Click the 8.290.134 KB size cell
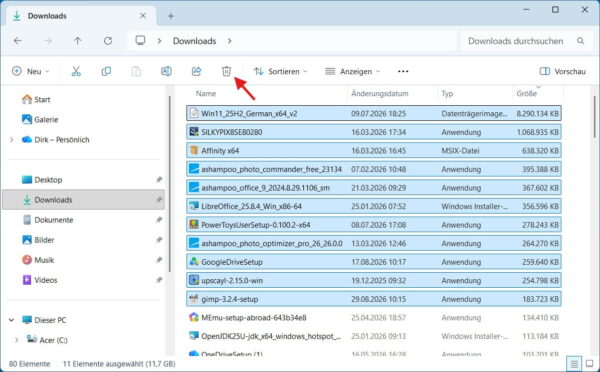The image size is (600, 372). click(537, 113)
